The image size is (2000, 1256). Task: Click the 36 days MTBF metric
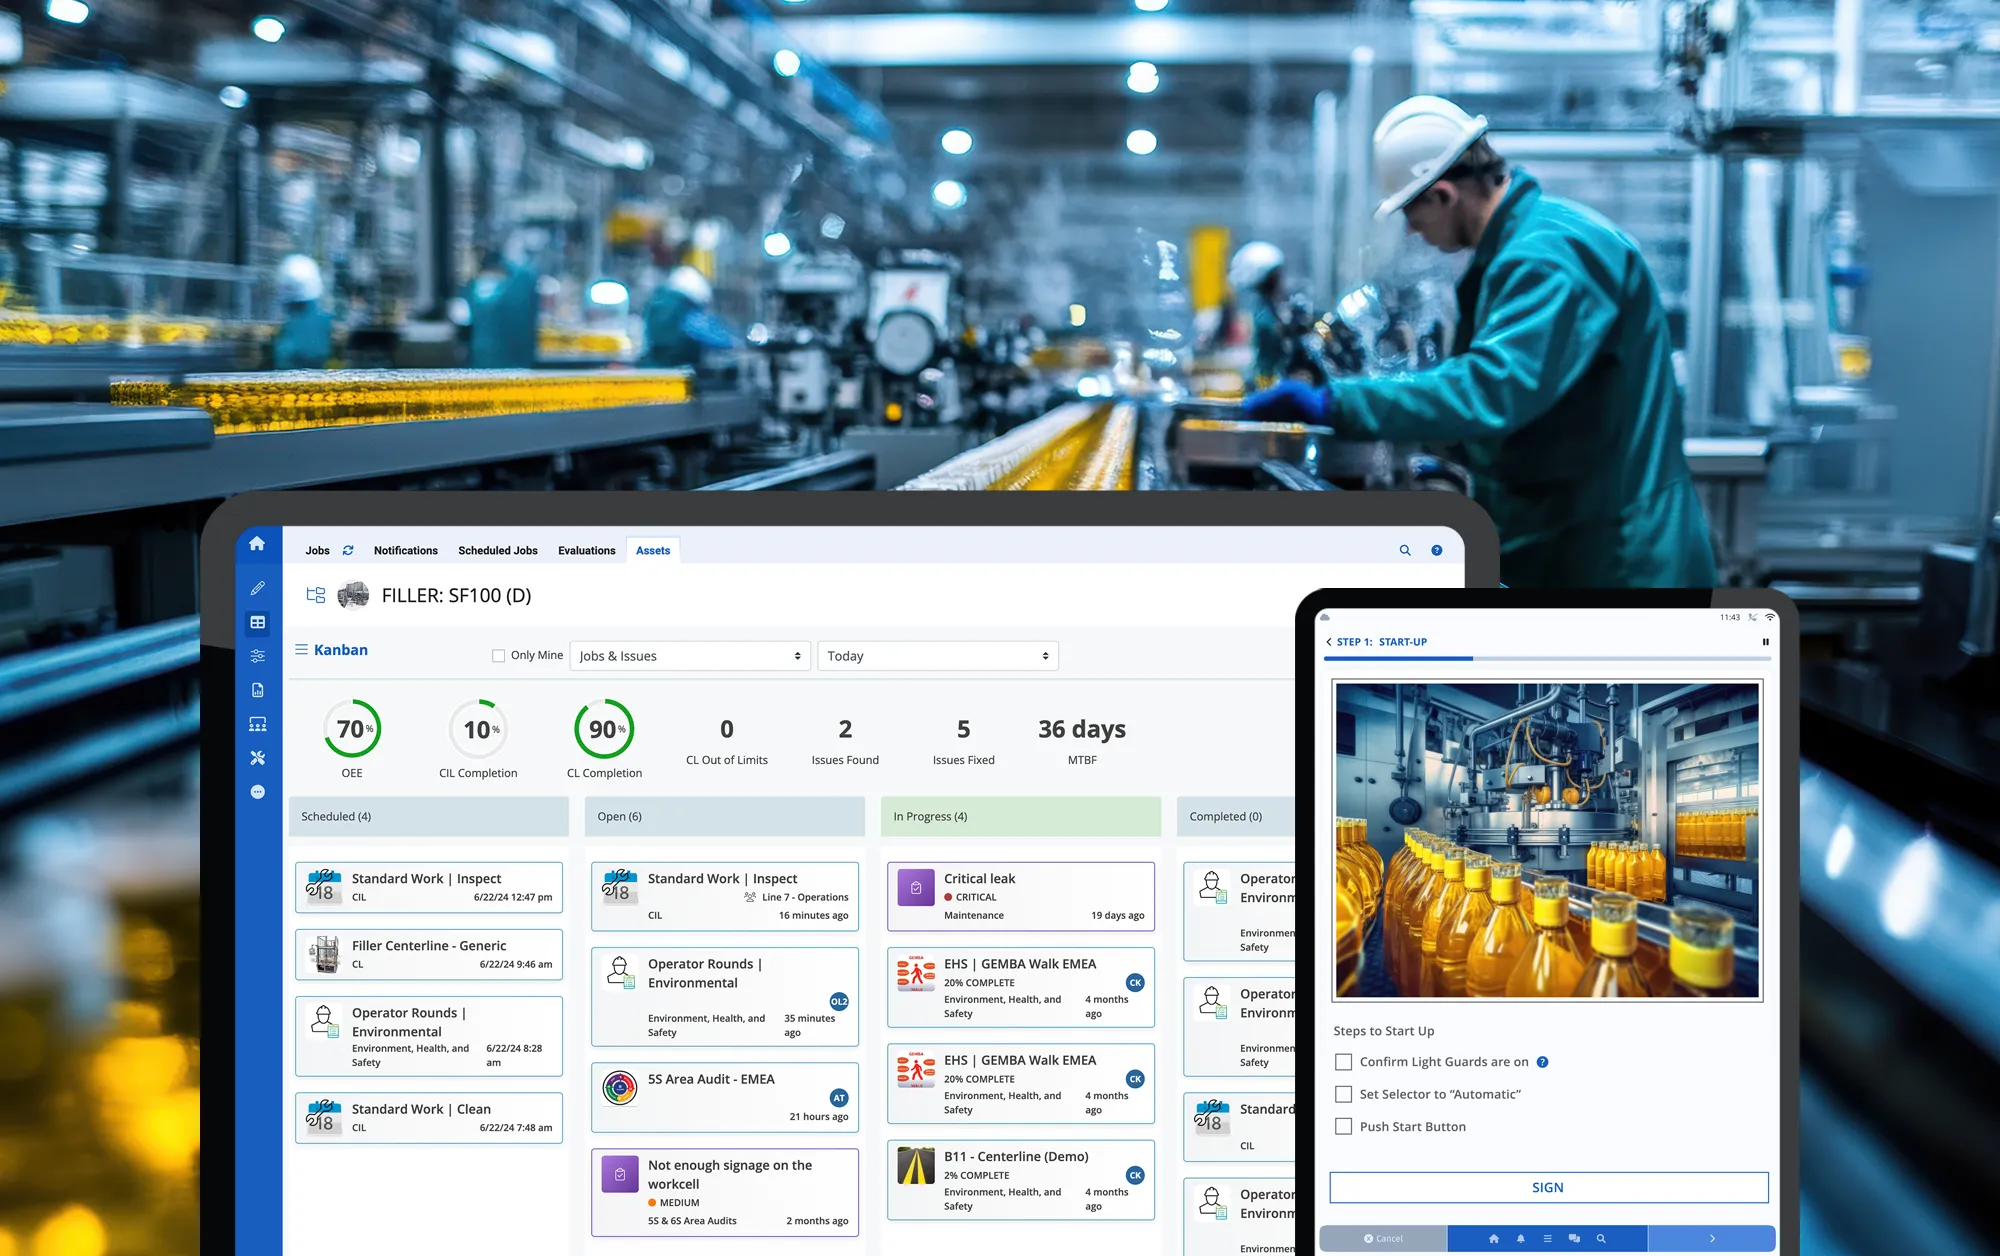(x=1082, y=741)
